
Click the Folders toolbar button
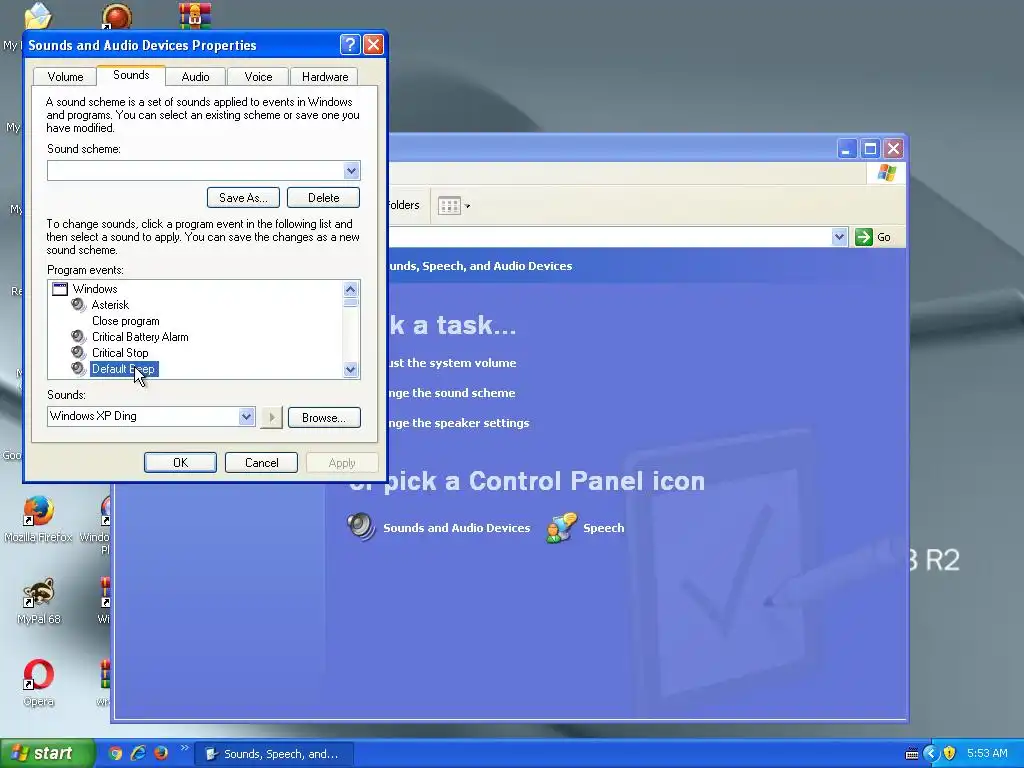[x=404, y=205]
